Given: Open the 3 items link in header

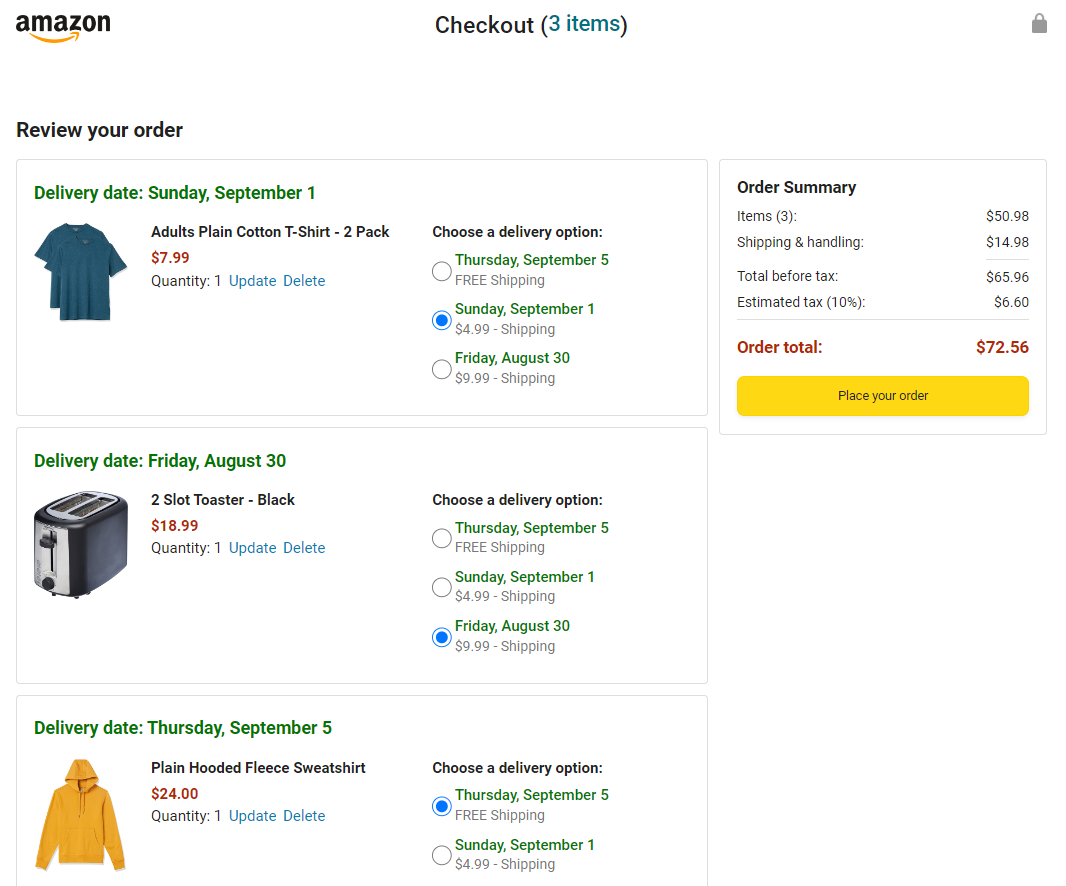Looking at the screenshot, I should click(584, 24).
